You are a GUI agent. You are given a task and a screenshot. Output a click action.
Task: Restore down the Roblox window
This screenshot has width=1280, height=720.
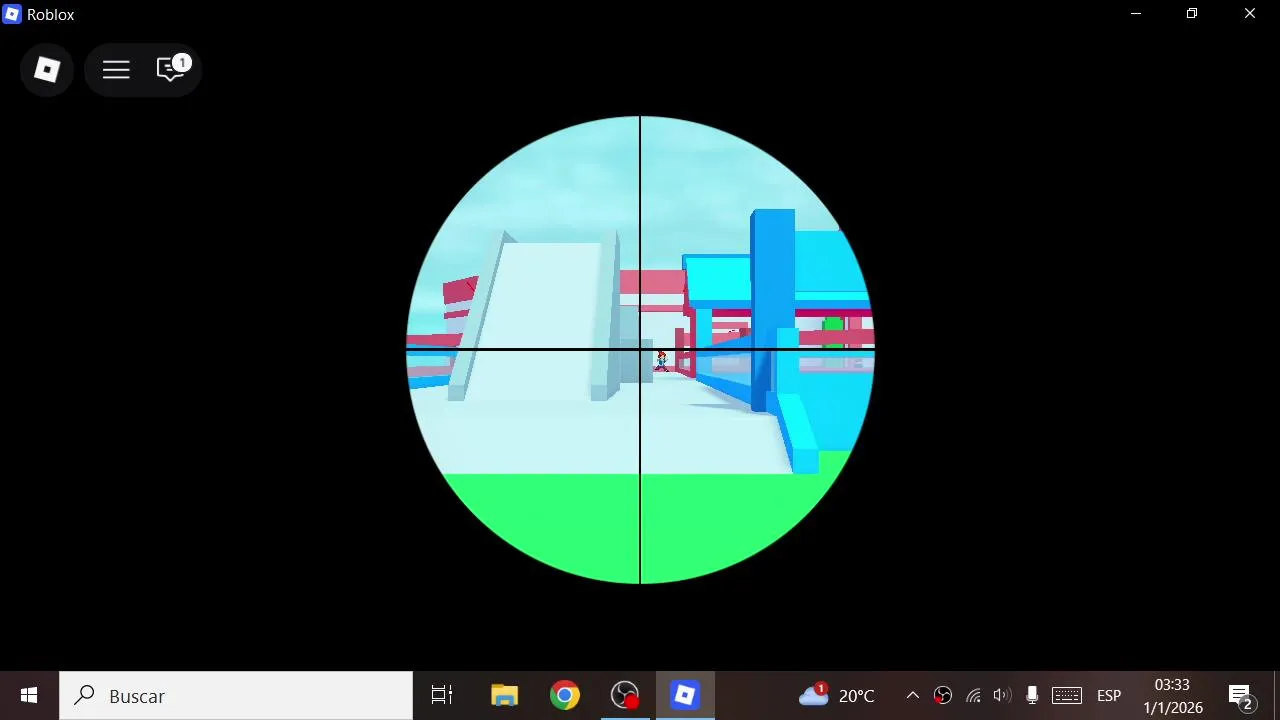click(1192, 14)
